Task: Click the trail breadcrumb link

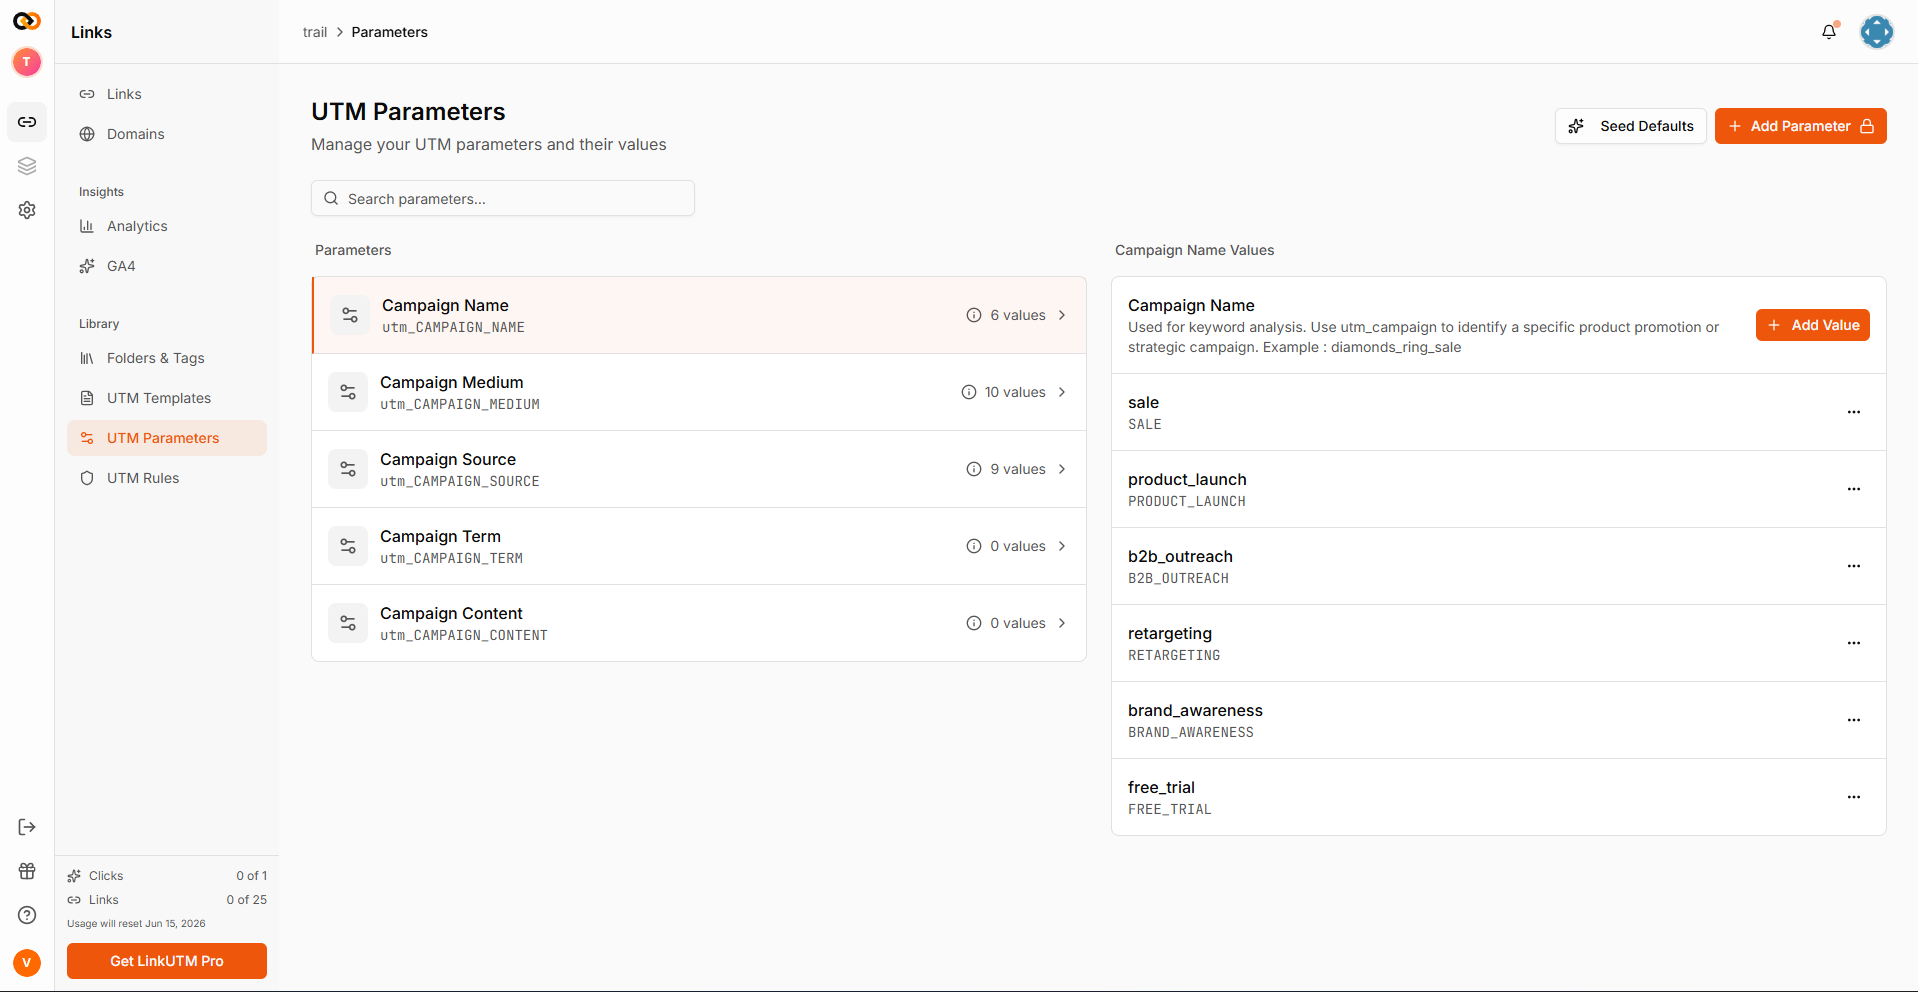Action: click(x=315, y=32)
